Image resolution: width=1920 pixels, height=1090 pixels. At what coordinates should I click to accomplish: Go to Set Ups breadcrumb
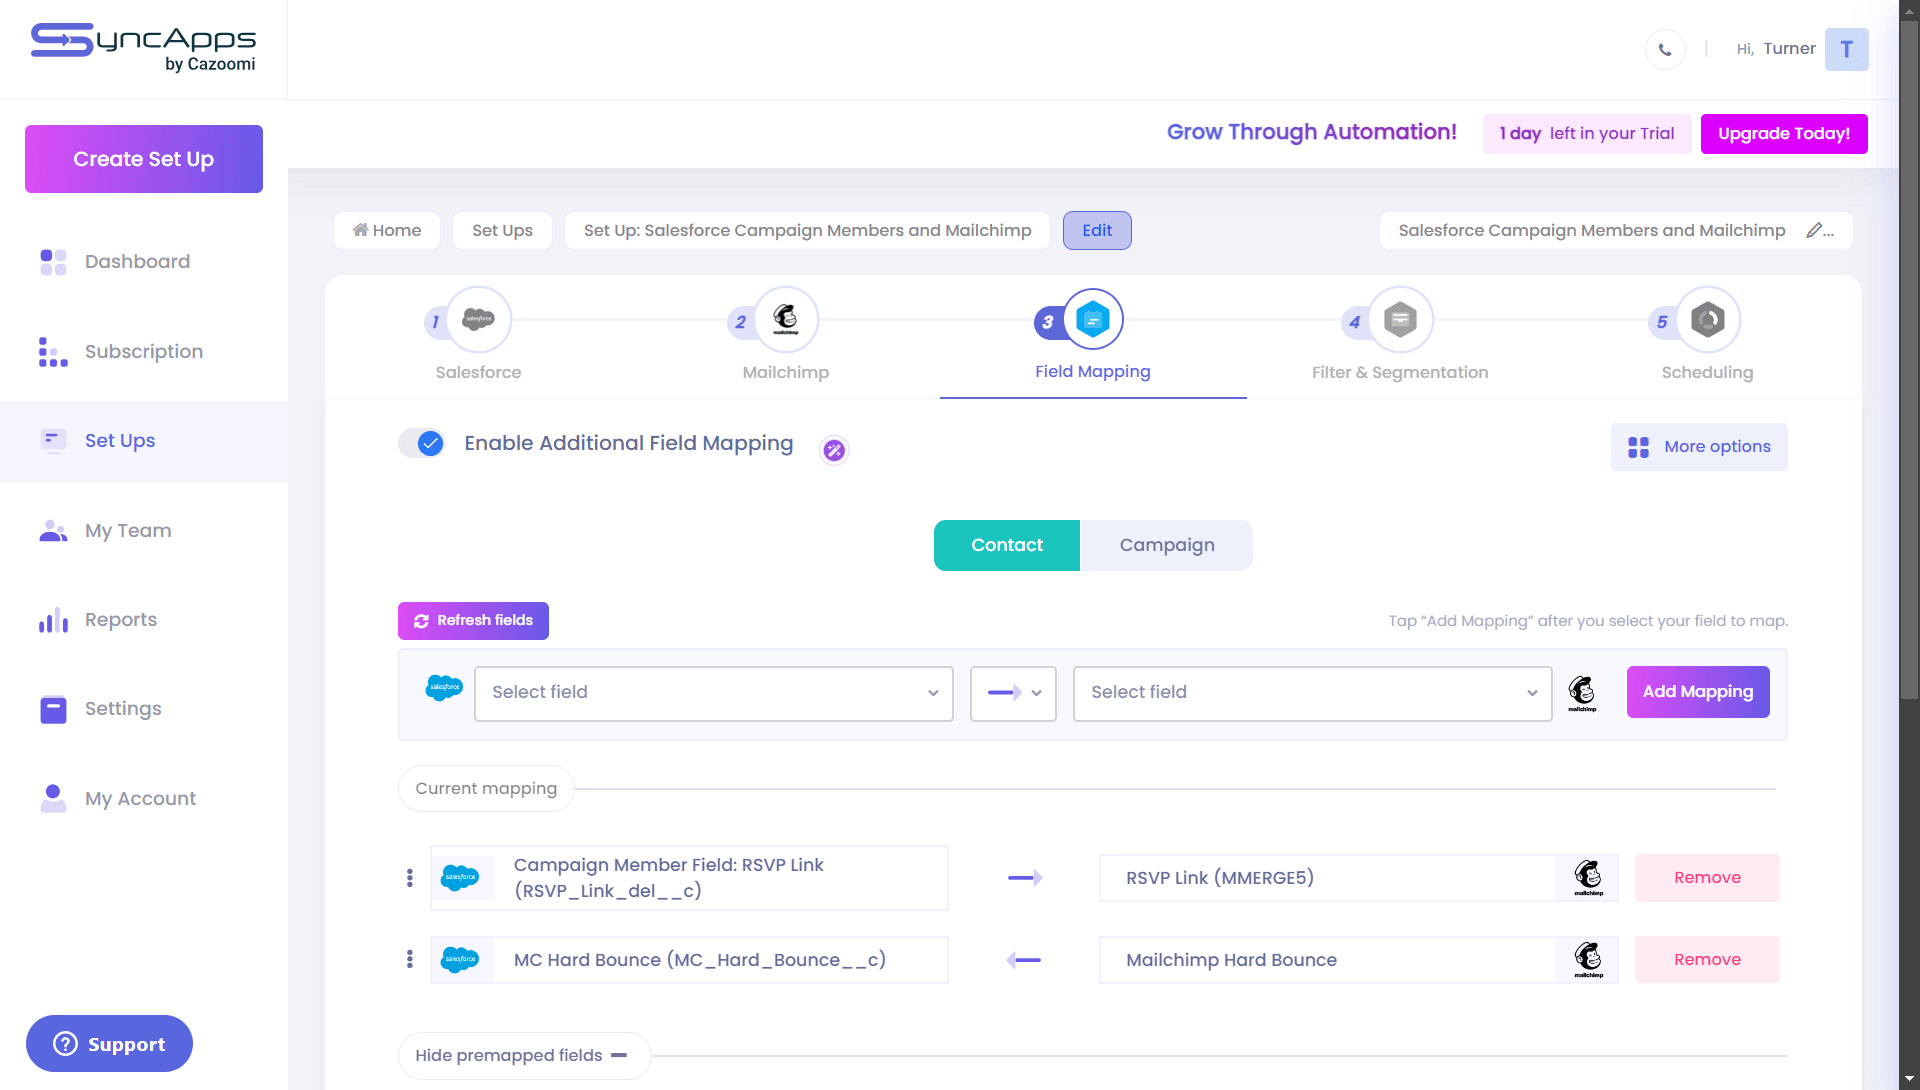tap(502, 231)
